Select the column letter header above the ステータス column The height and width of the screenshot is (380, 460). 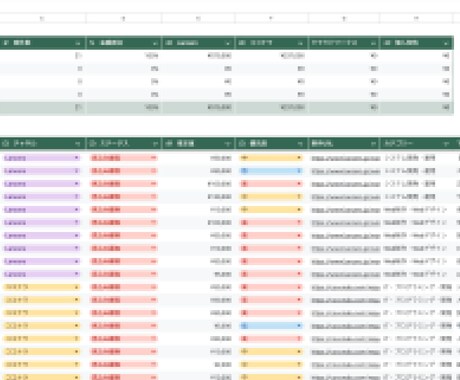pyautogui.click(x=124, y=19)
